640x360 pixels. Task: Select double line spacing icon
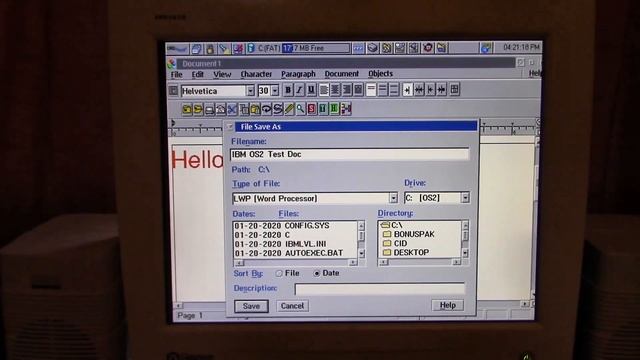394,89
